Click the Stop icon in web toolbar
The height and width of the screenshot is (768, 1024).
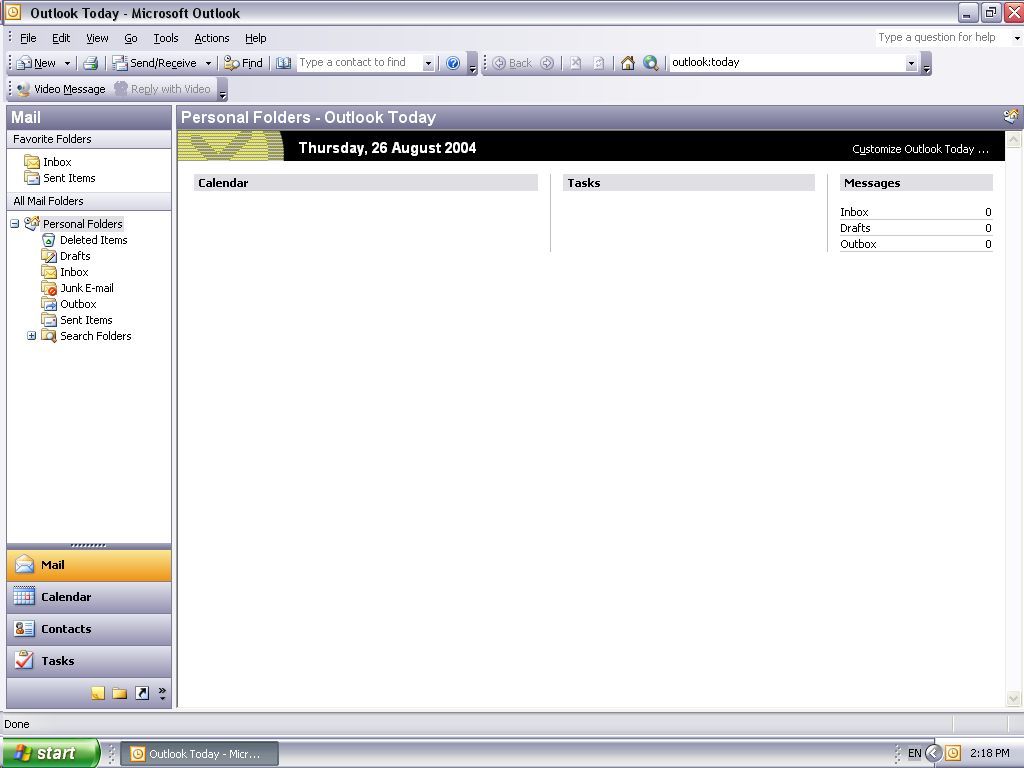click(x=575, y=63)
